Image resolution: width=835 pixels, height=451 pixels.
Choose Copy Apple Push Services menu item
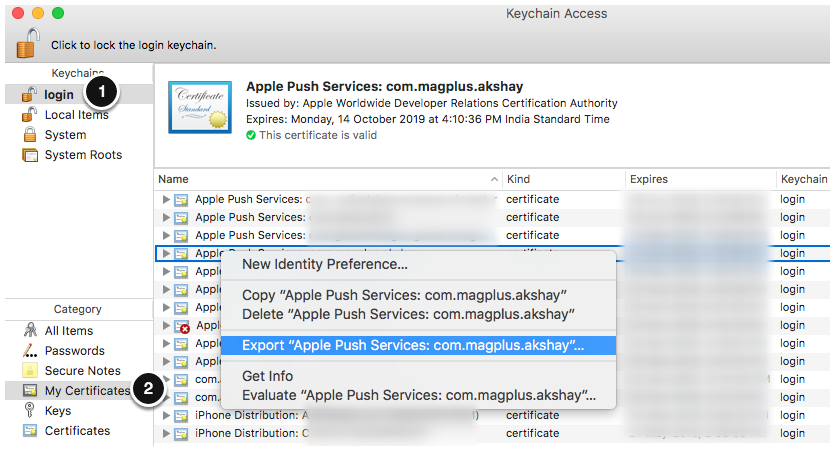404,295
